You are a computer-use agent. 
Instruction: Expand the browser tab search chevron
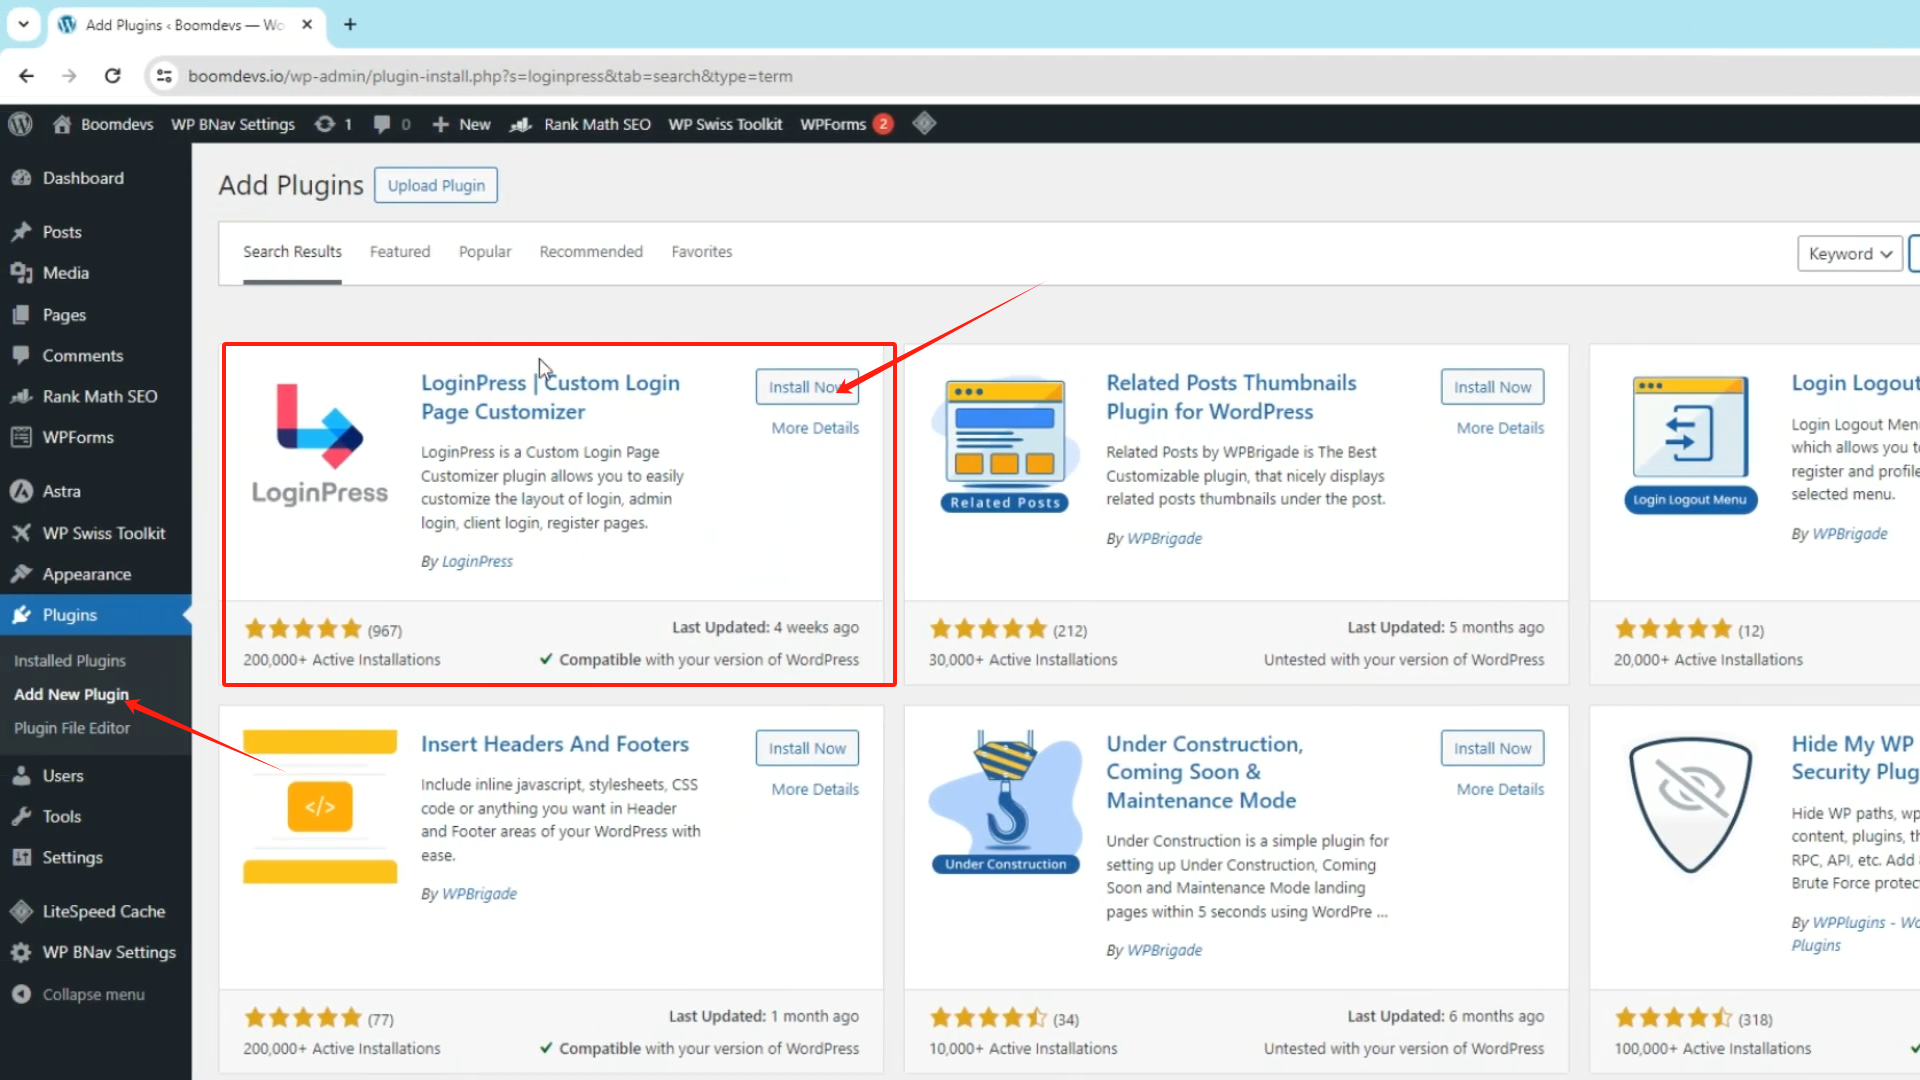point(23,25)
